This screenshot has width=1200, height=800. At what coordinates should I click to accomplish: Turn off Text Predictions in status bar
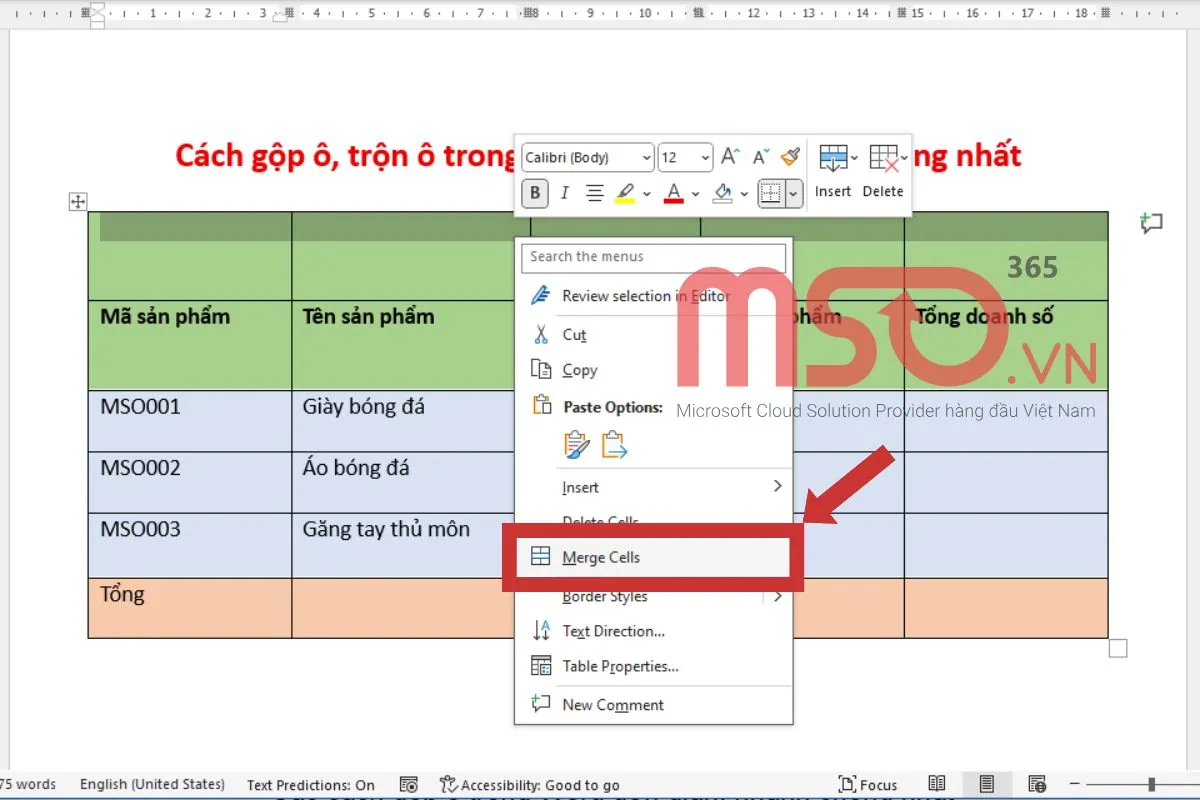(x=311, y=784)
